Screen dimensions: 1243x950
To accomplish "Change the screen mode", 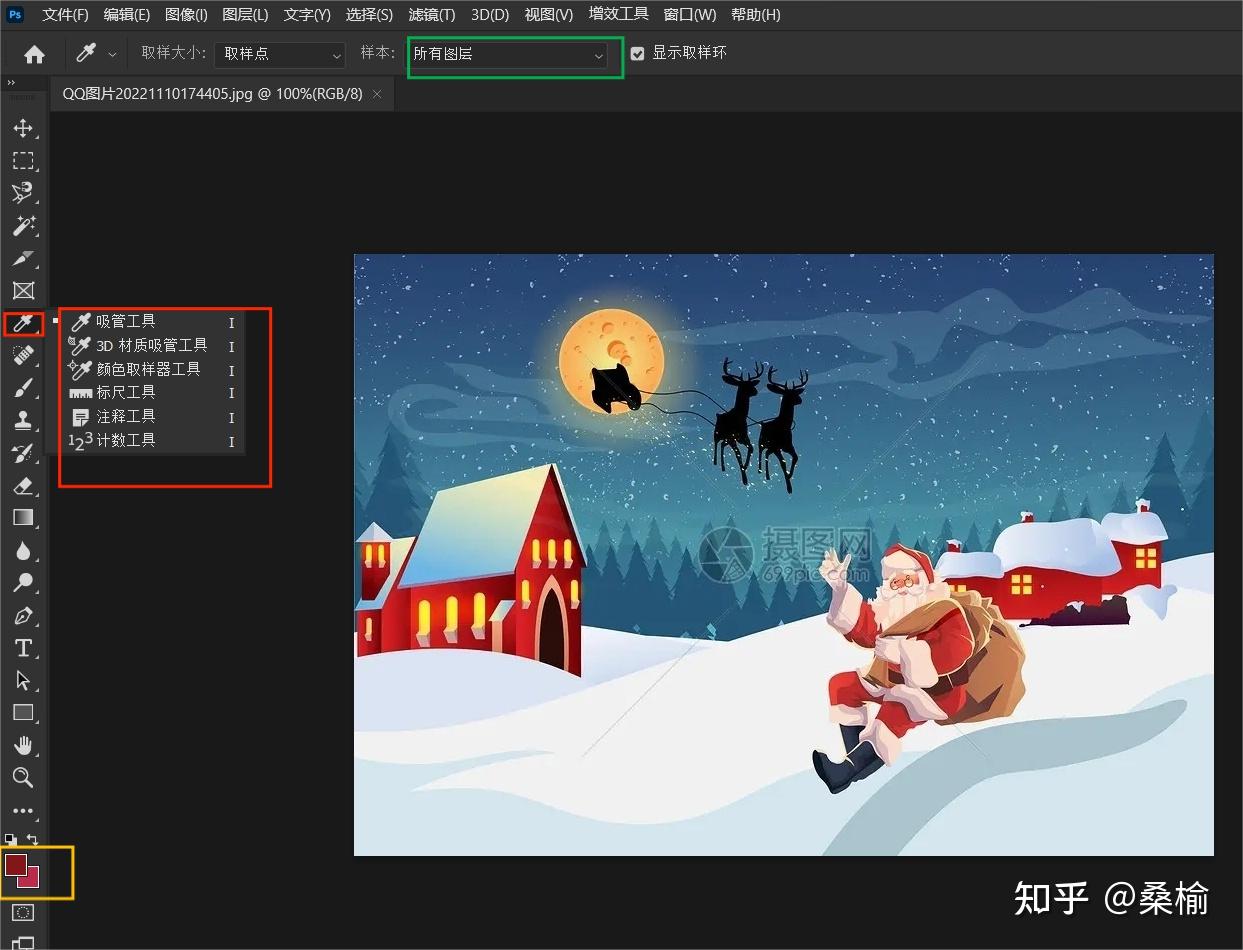I will (23, 942).
